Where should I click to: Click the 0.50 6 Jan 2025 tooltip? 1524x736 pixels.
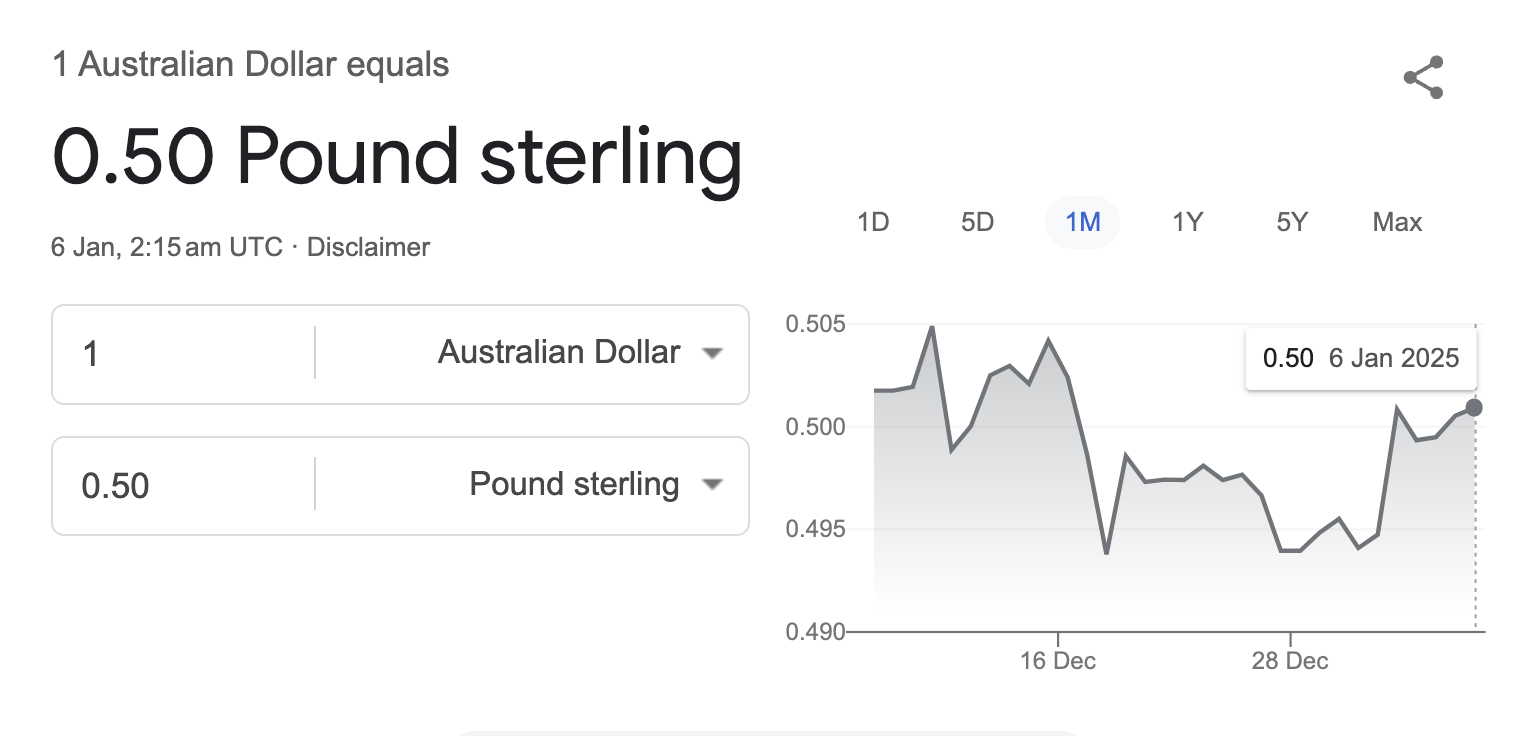[1361, 358]
